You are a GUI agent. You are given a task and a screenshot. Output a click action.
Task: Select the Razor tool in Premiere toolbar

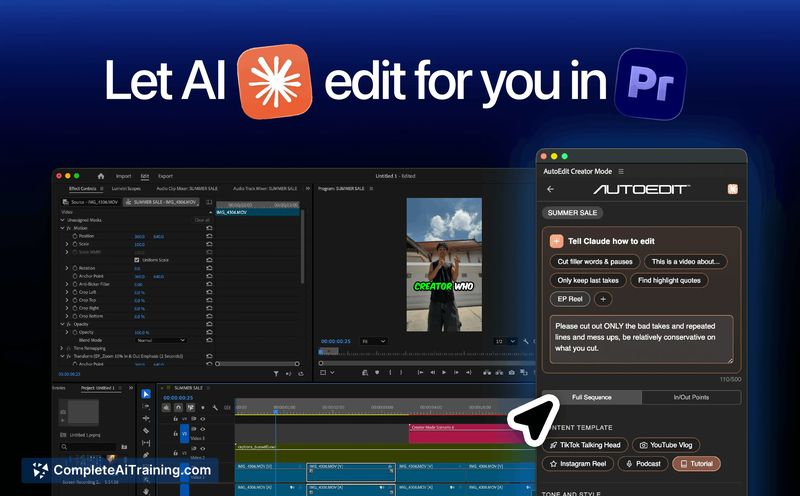(x=146, y=431)
